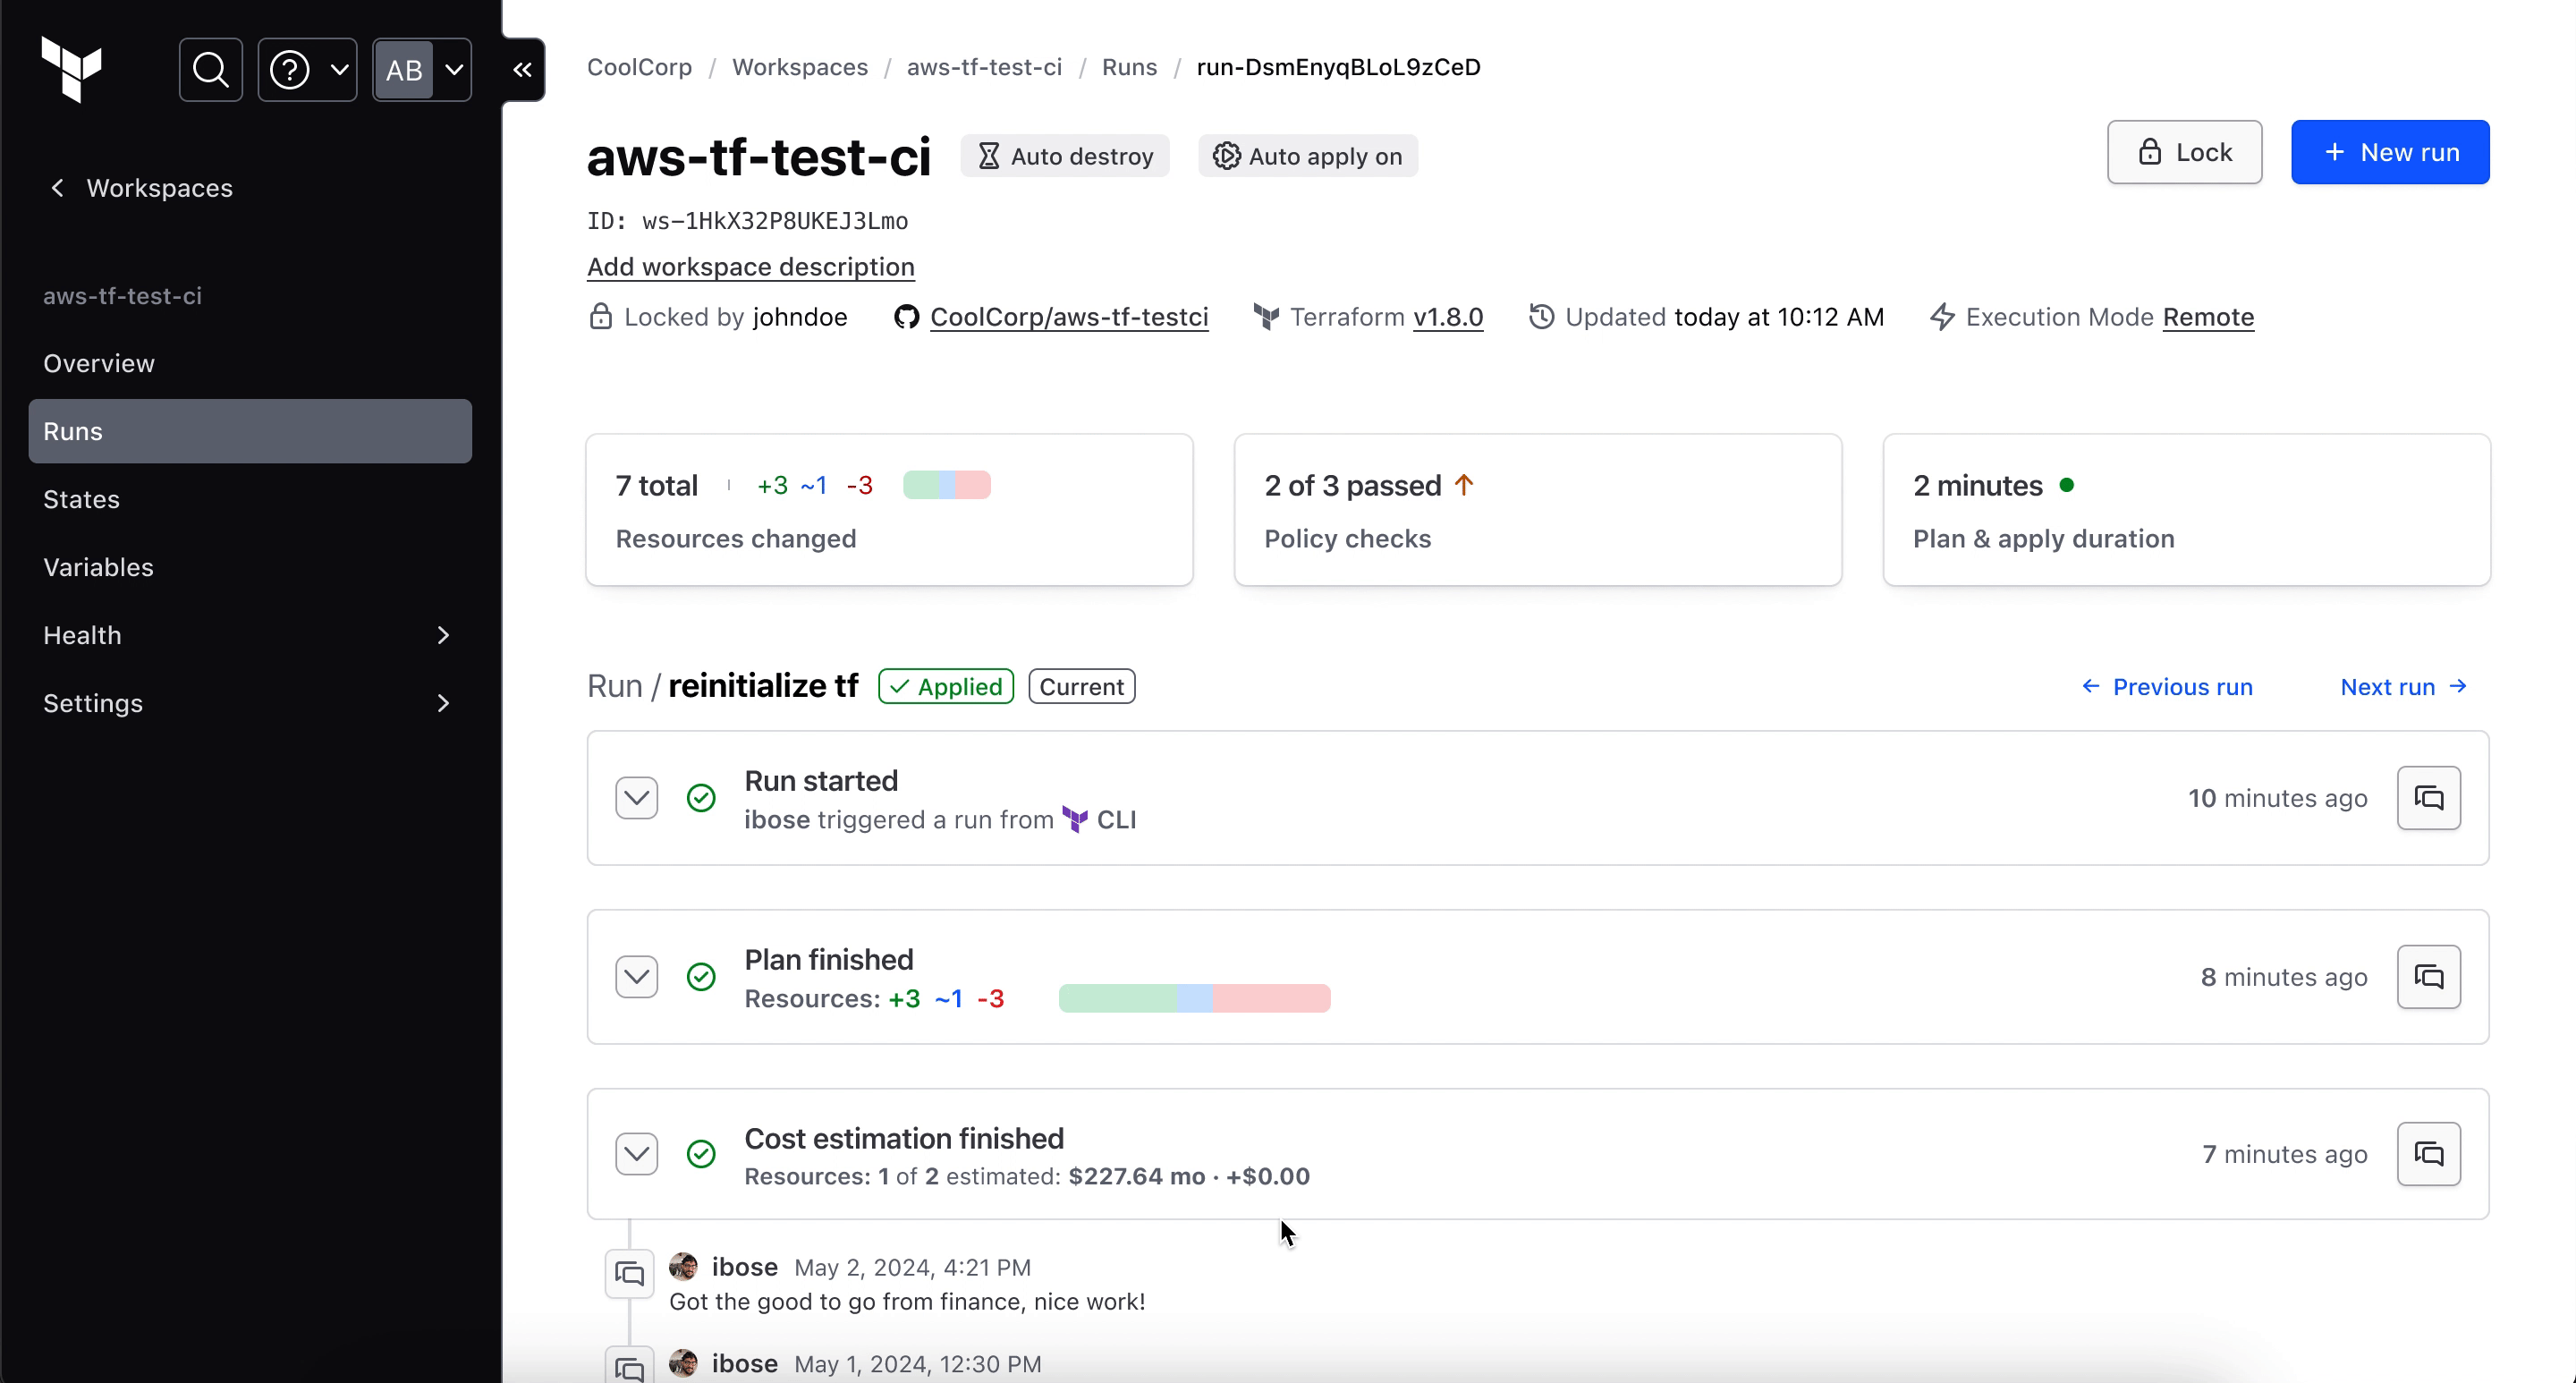Click ibose avatar on May 2 comment

pos(684,1267)
